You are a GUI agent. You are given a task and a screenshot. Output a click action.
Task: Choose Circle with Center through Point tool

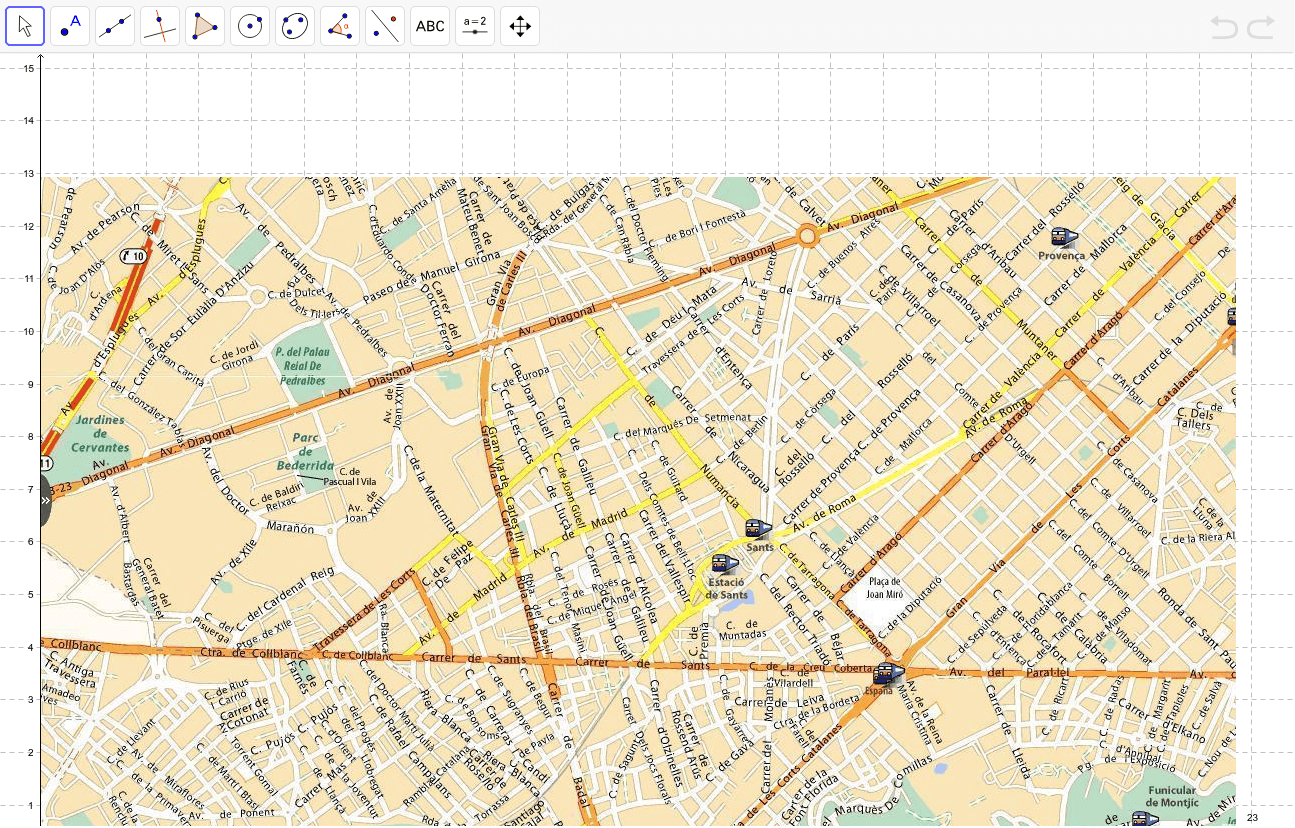pyautogui.click(x=250, y=26)
